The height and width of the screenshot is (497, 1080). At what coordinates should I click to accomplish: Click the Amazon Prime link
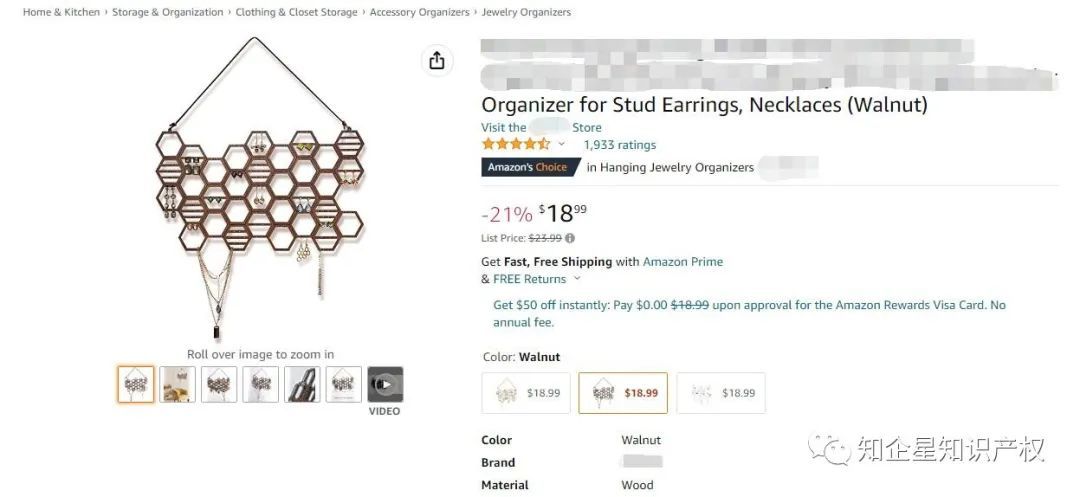[682, 262]
